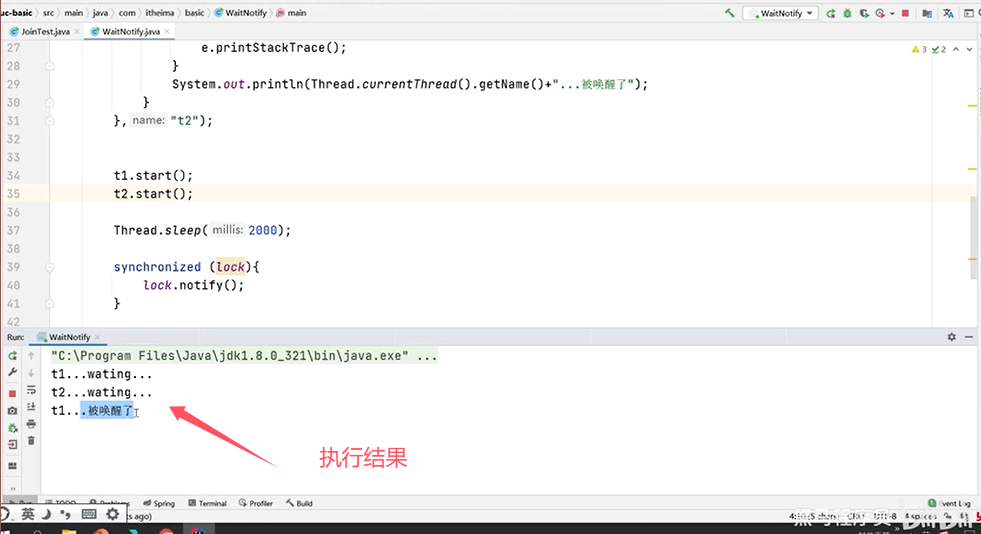Click the Print console output icon
The width and height of the screenshot is (981, 534).
tap(31, 424)
